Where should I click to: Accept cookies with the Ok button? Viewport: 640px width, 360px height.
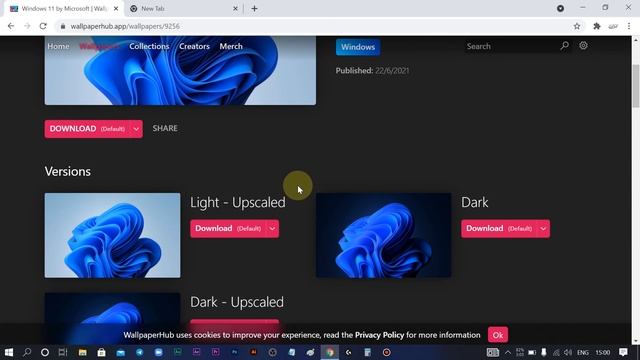point(498,335)
